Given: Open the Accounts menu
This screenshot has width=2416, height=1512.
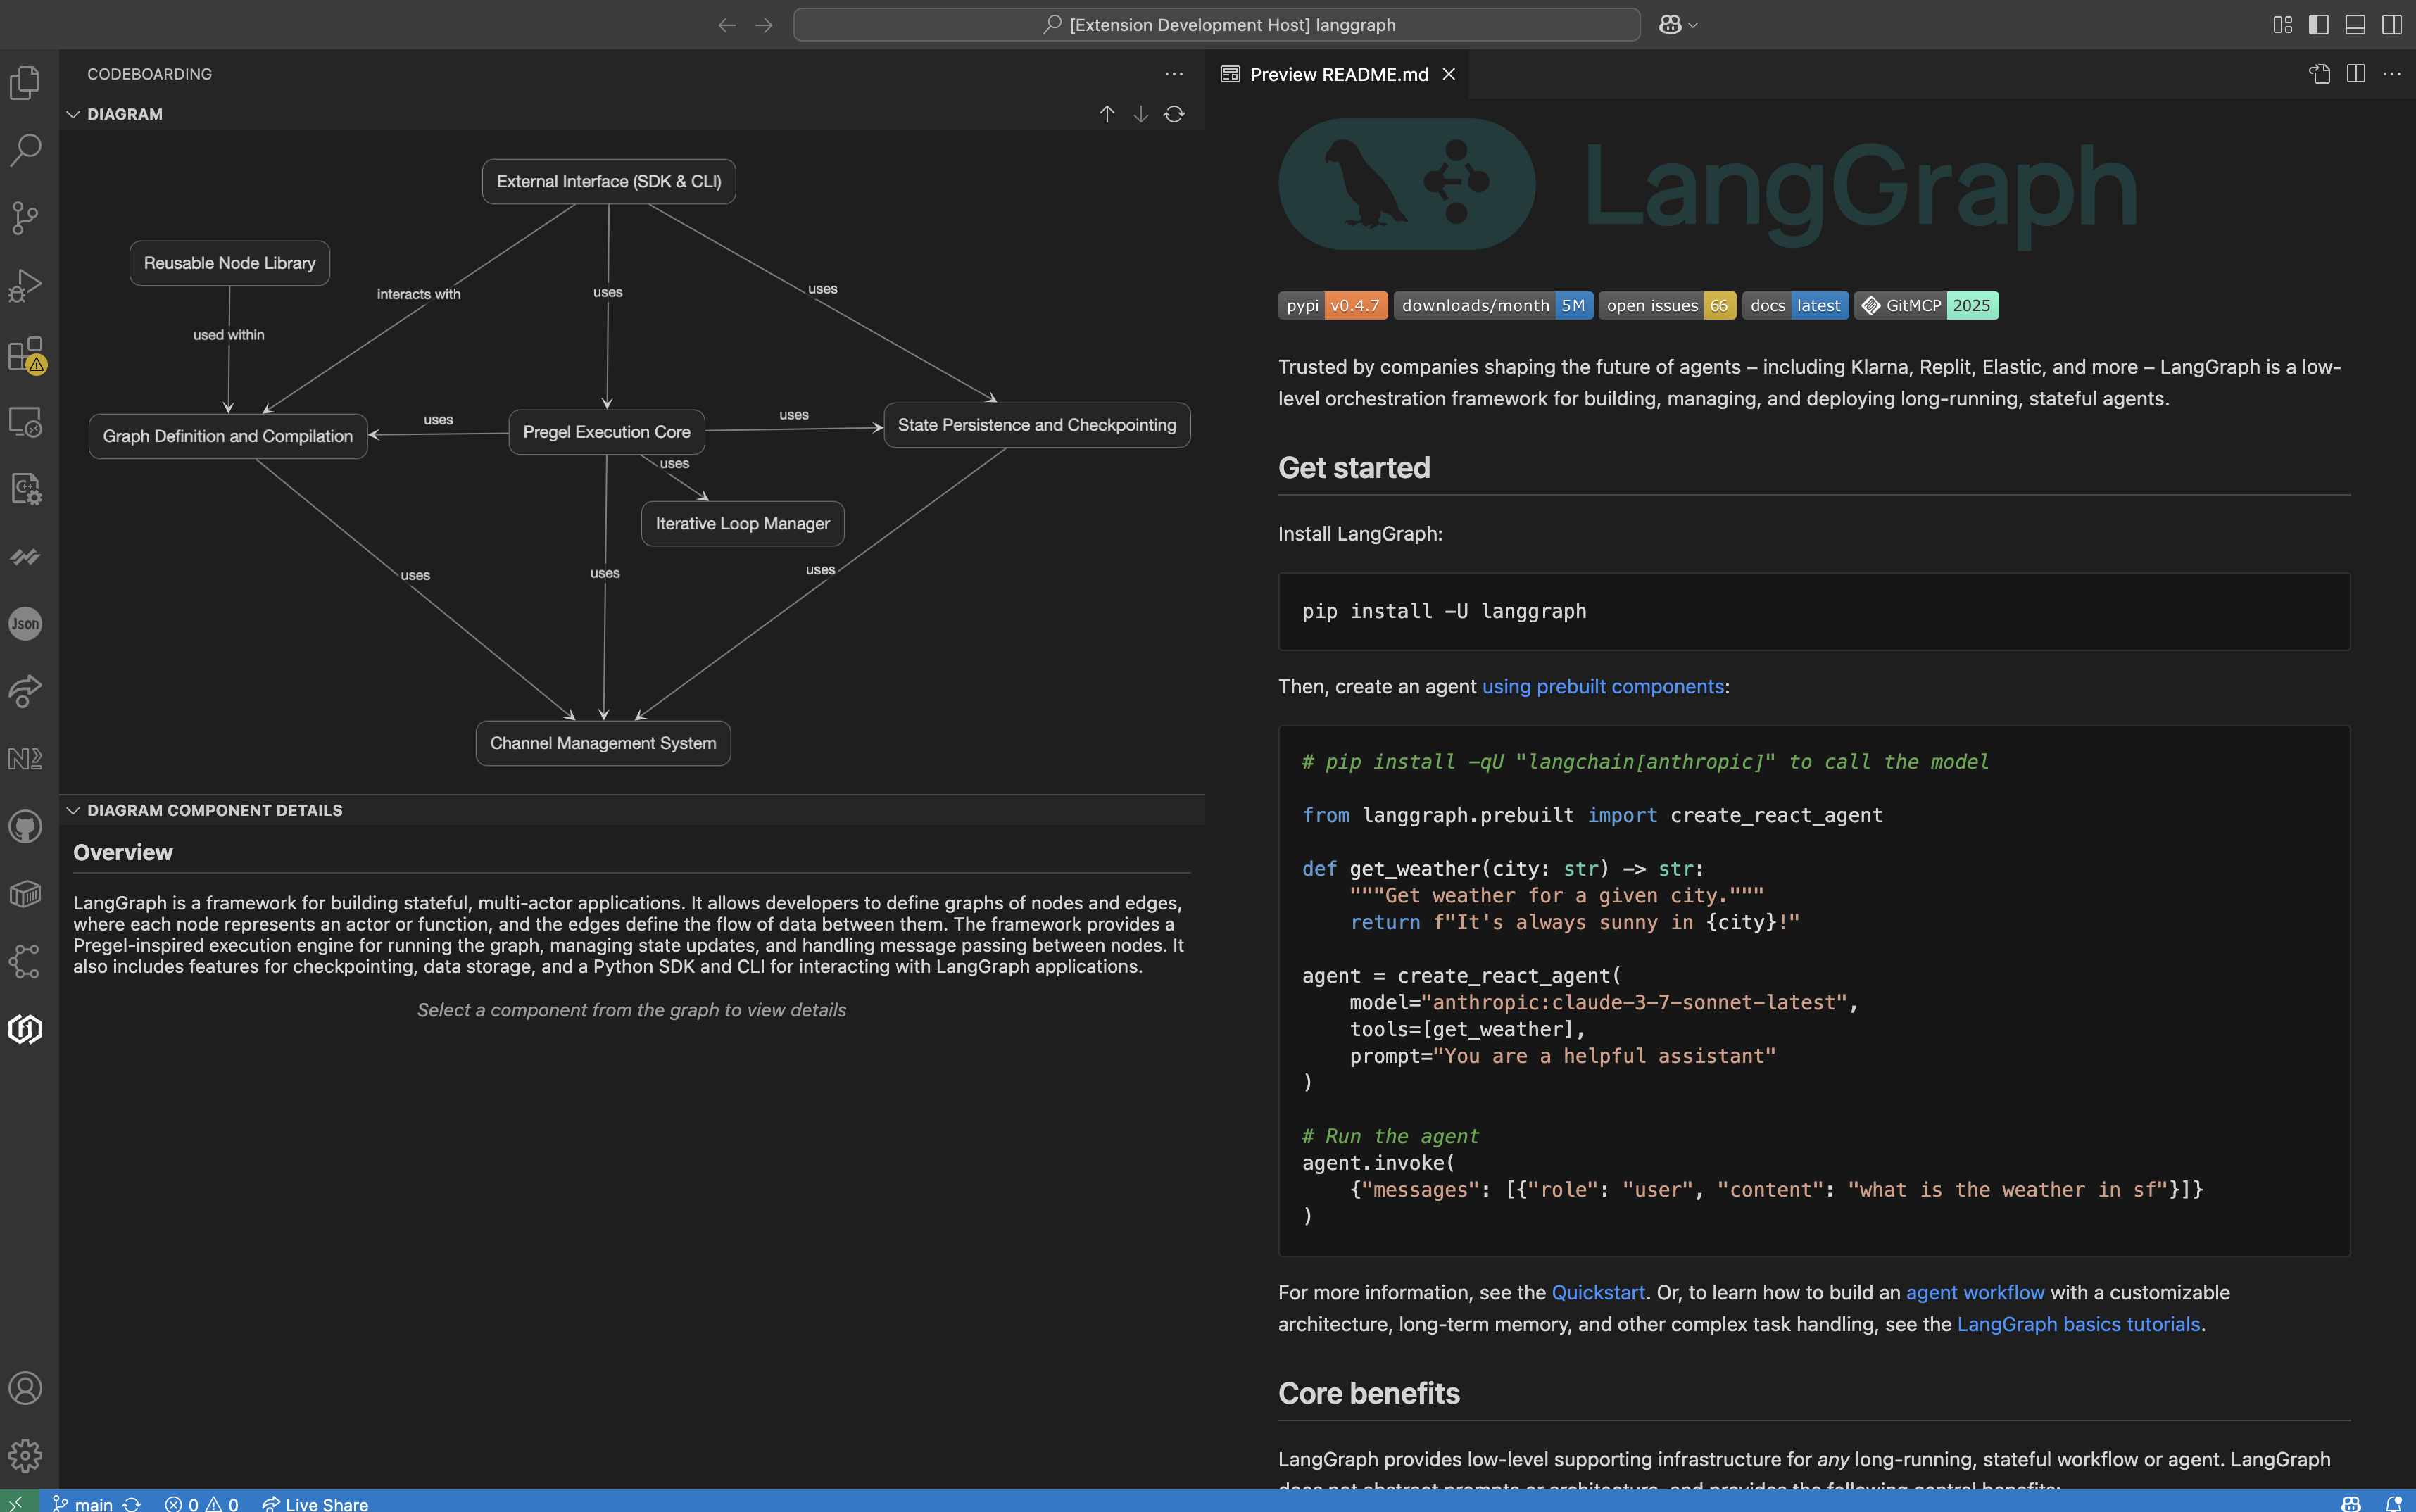Looking at the screenshot, I should pos(25,1388).
